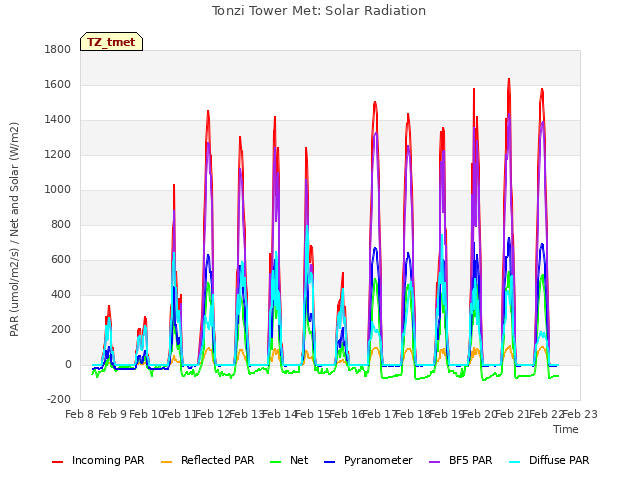
Task: Click the 1000 y-axis tick label
Action: pos(58,190)
